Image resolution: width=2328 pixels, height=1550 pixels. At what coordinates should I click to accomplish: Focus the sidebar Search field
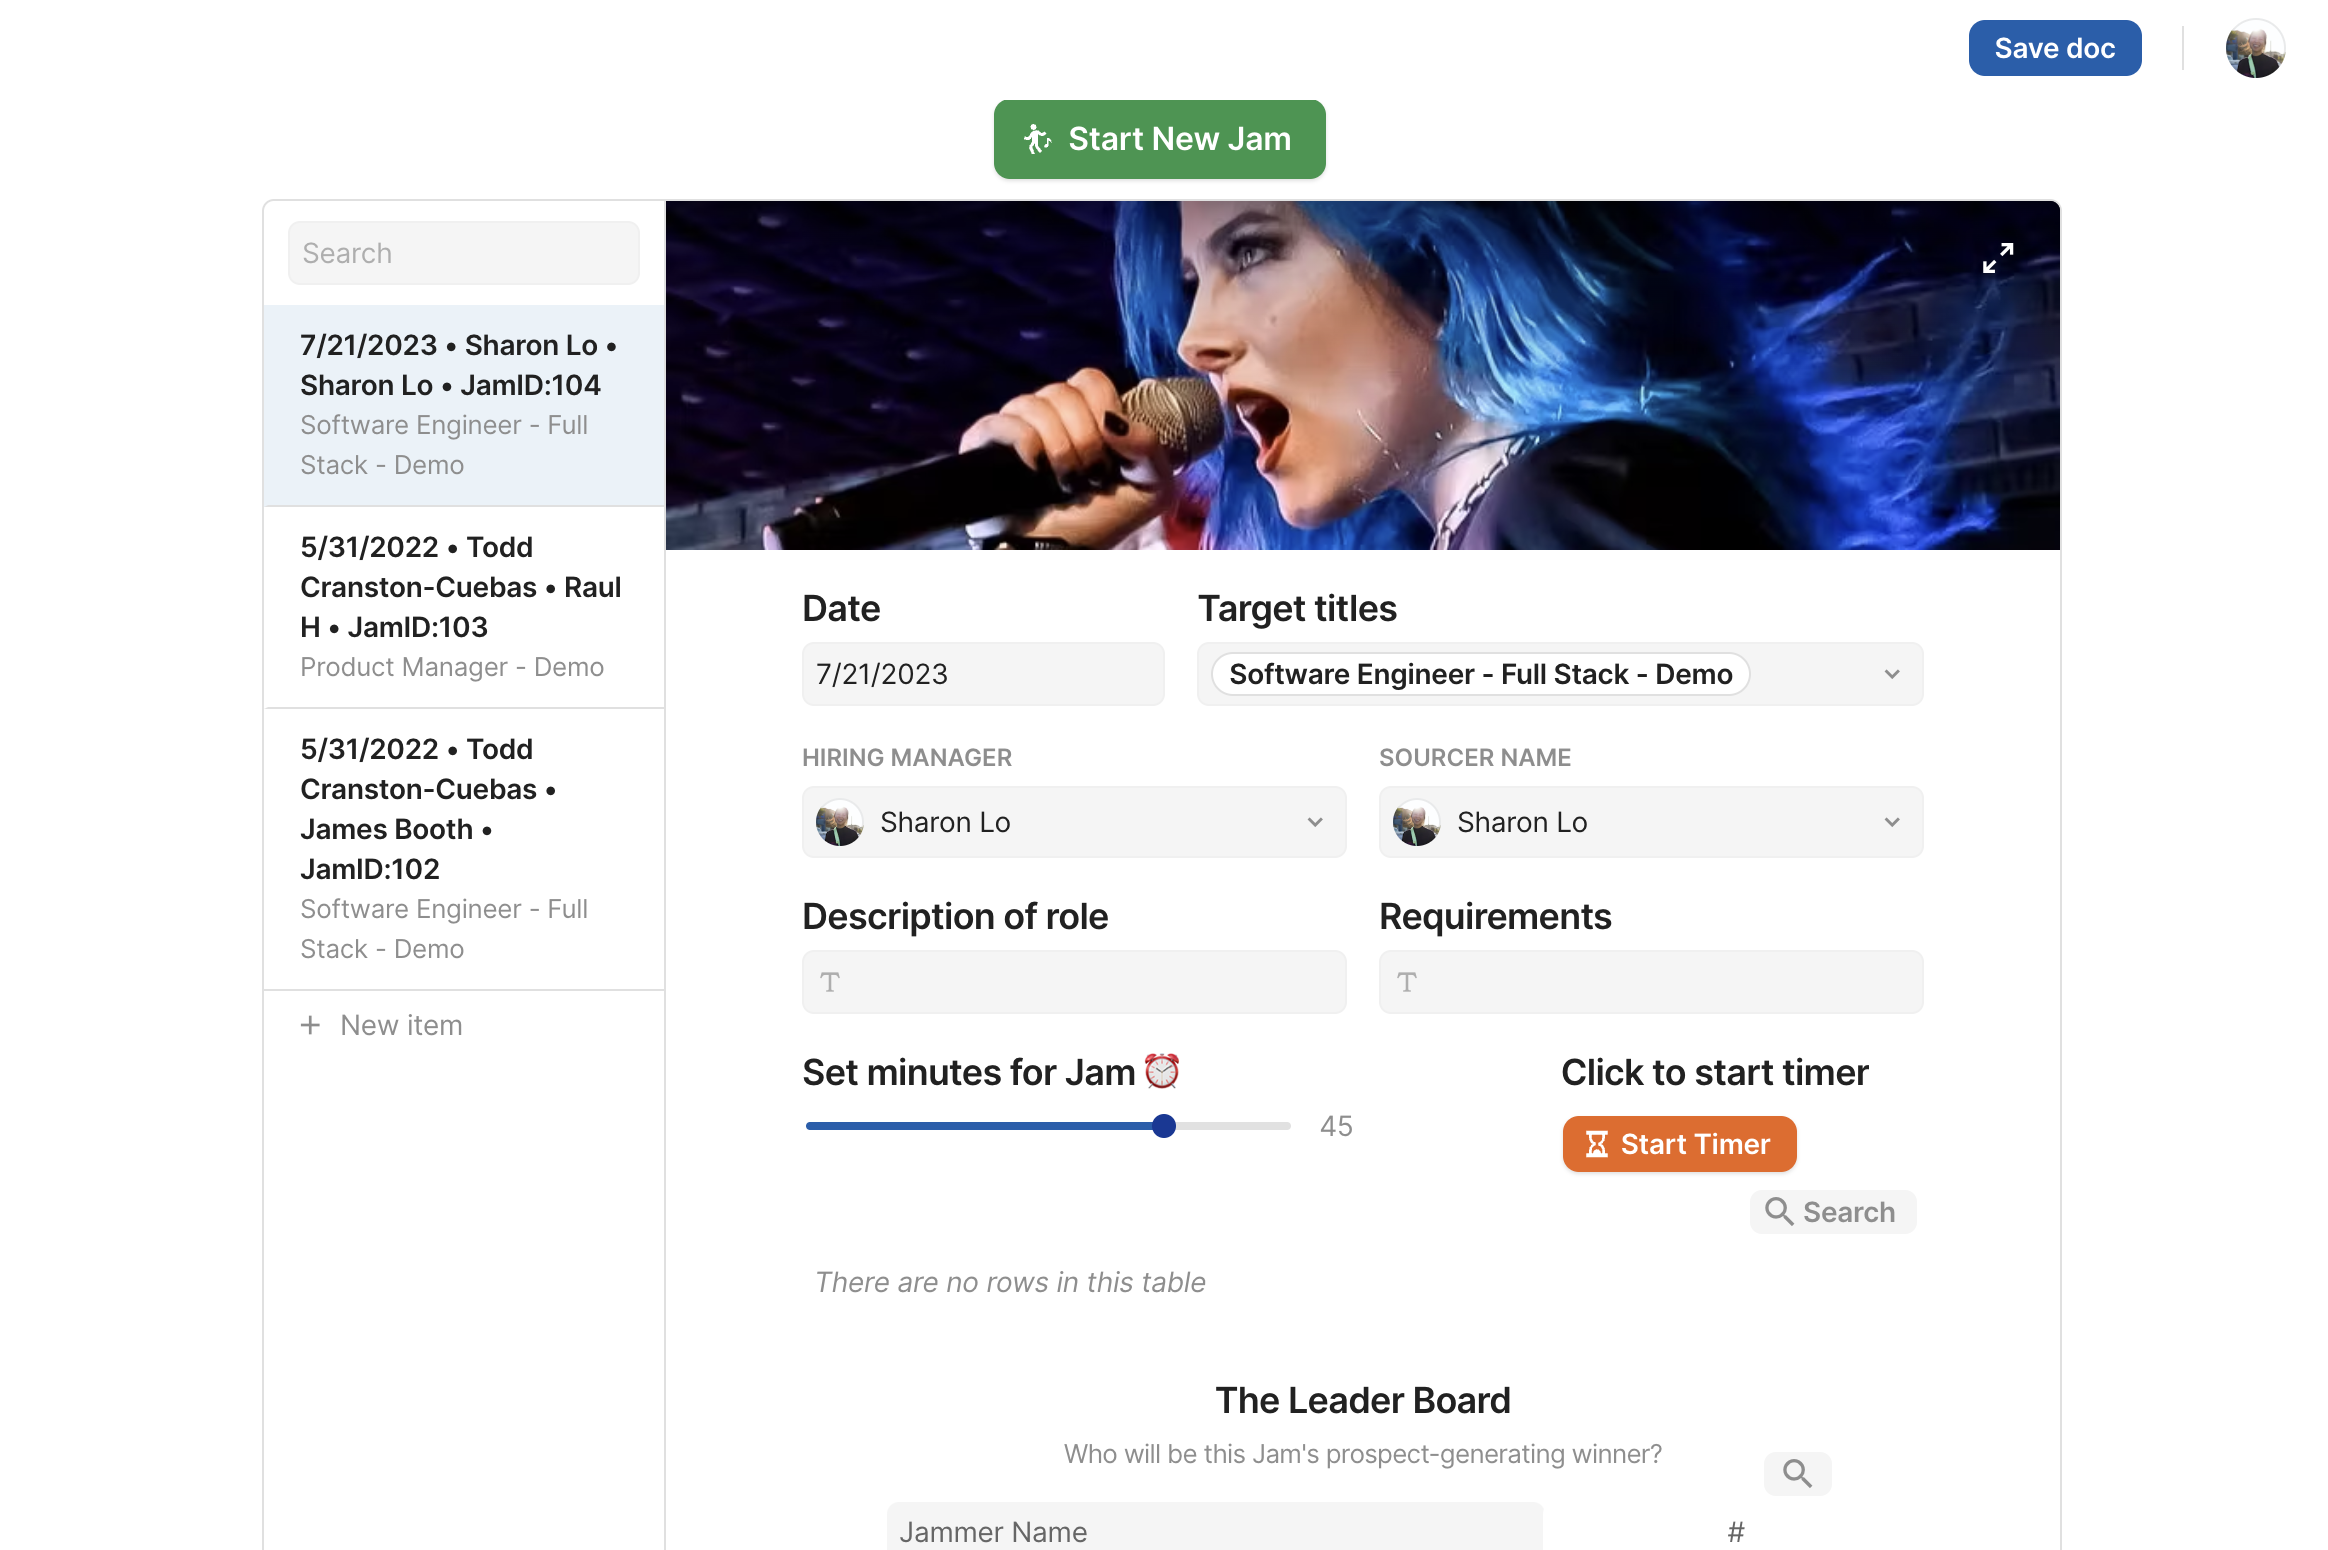click(x=463, y=253)
